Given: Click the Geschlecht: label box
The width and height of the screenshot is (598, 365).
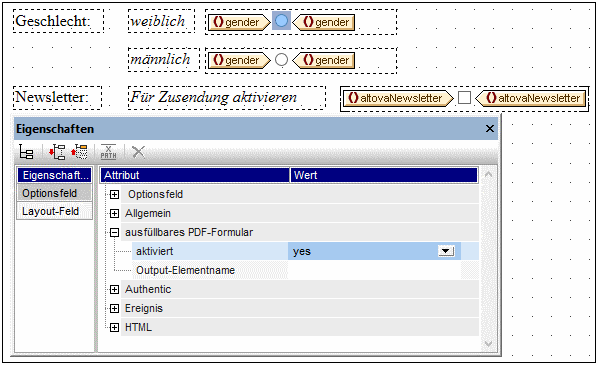Looking at the screenshot, I should point(58,21).
